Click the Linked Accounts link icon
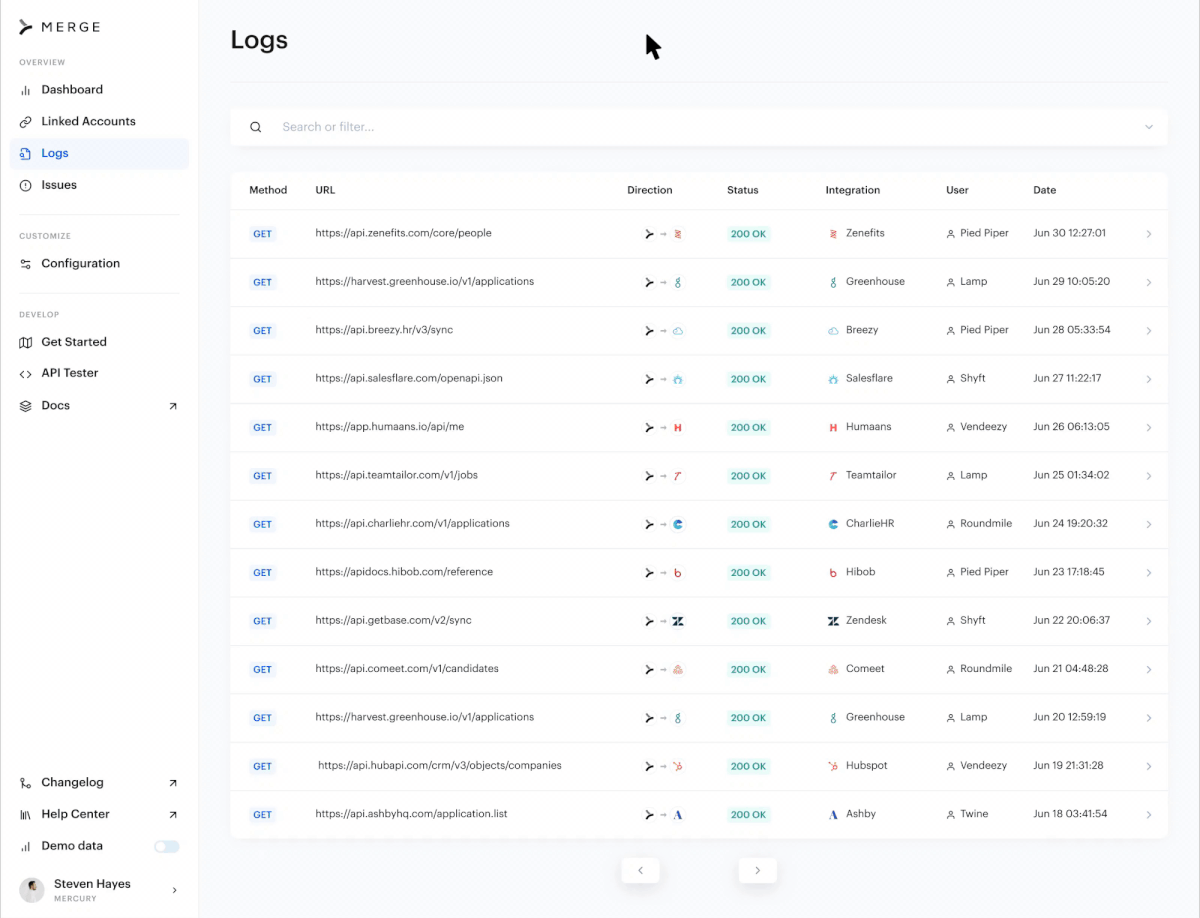Viewport: 1200px width, 918px height. pyautogui.click(x=26, y=122)
